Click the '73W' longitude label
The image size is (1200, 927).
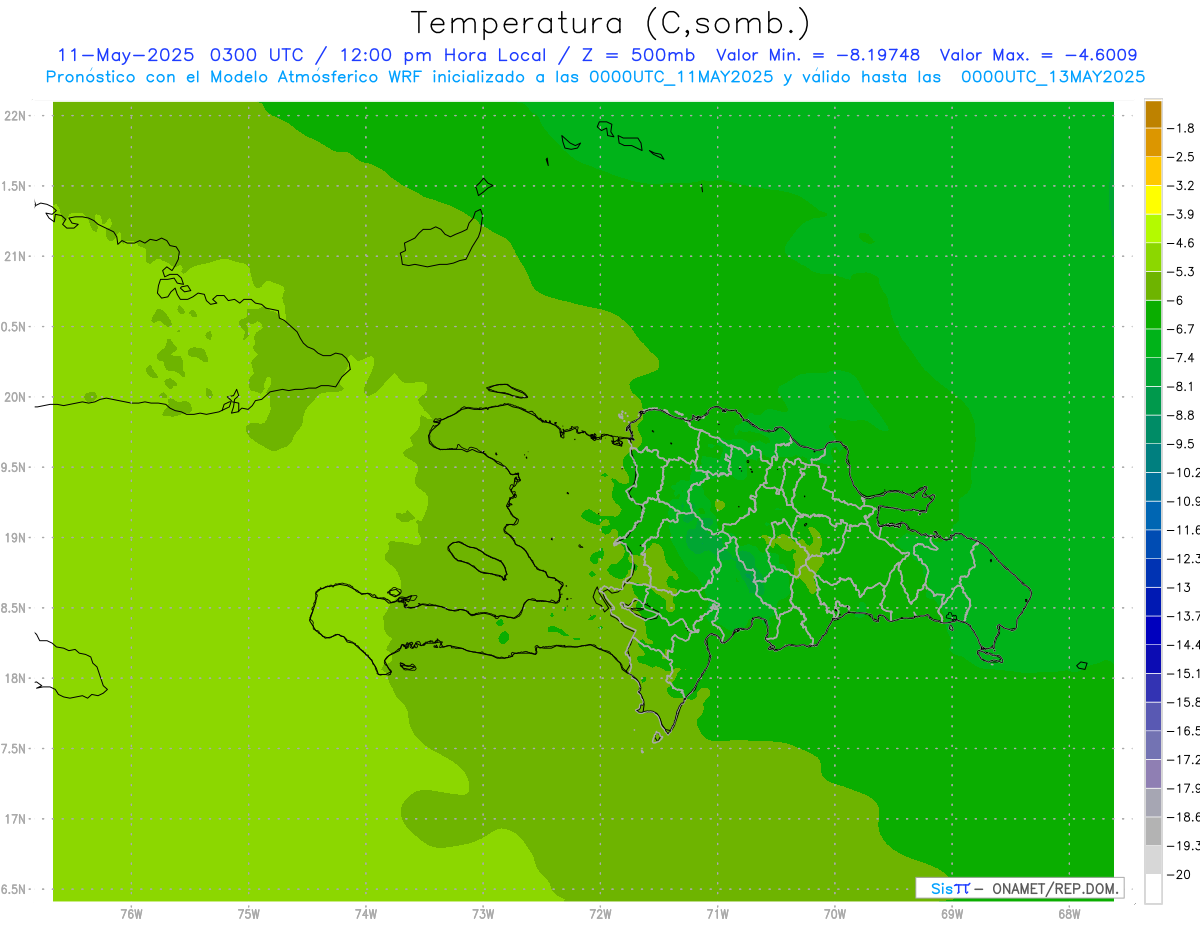[x=483, y=914]
